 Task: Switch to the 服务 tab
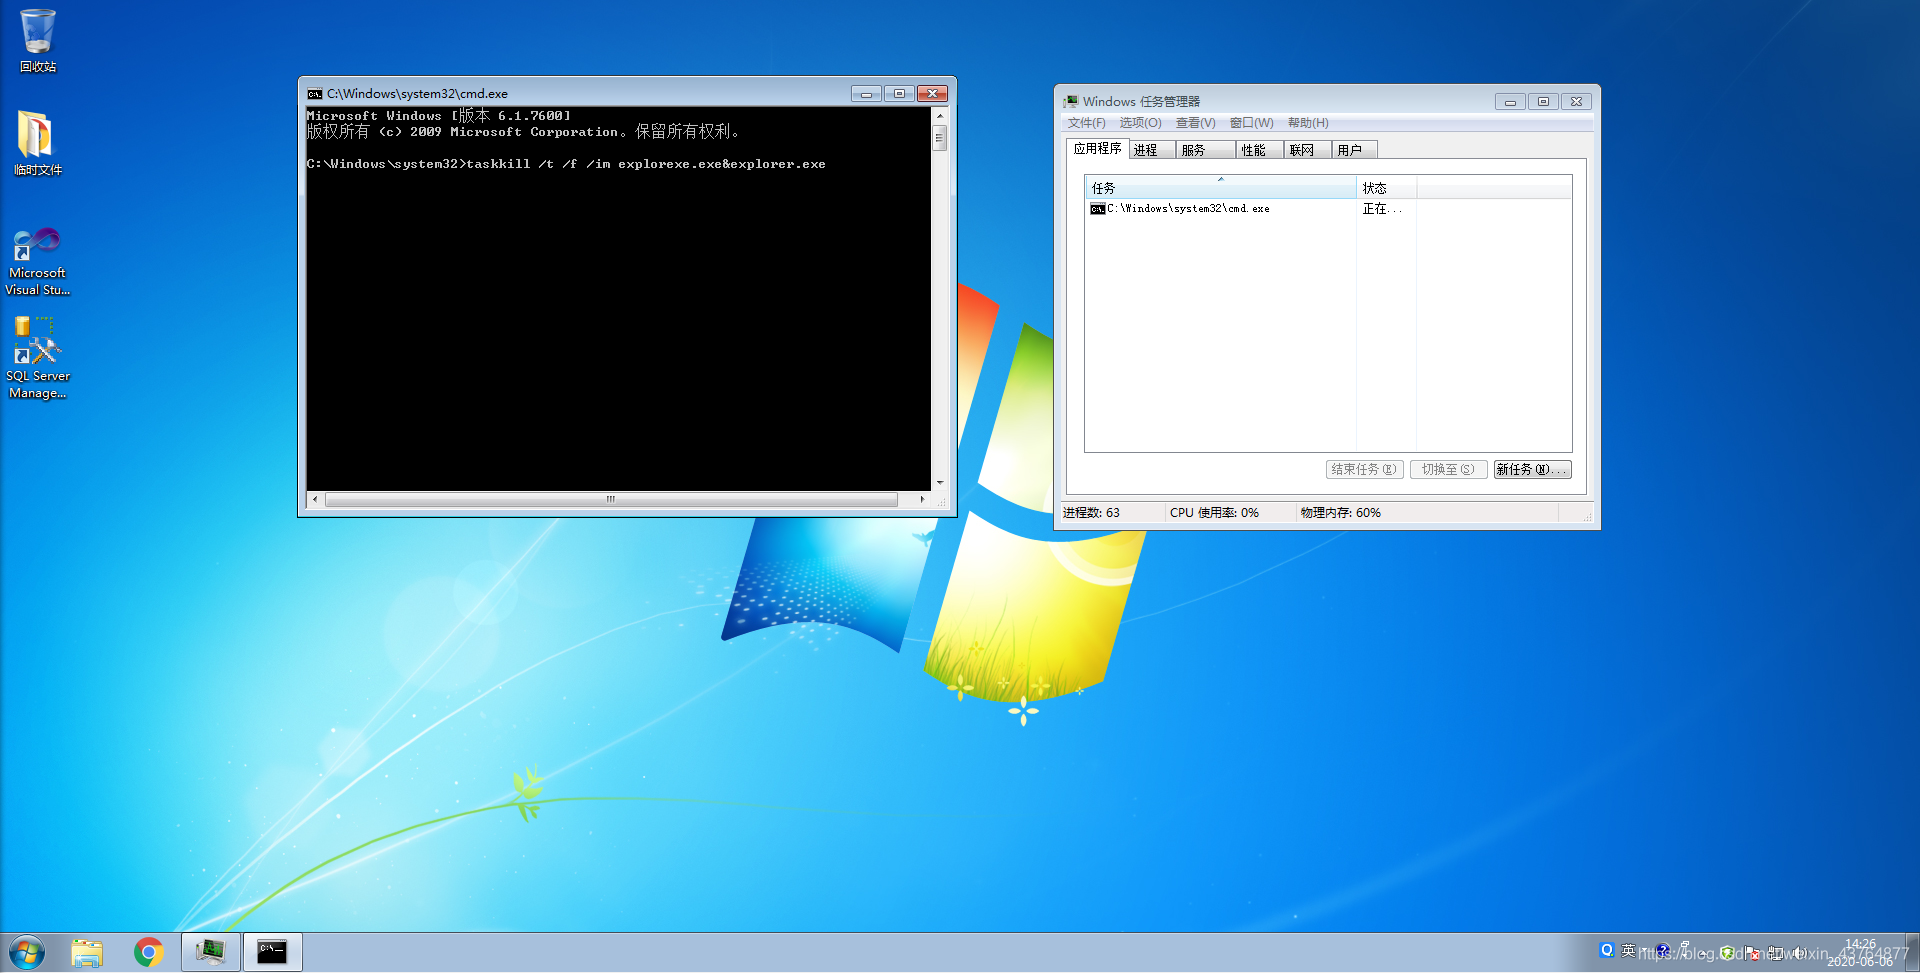coord(1205,150)
